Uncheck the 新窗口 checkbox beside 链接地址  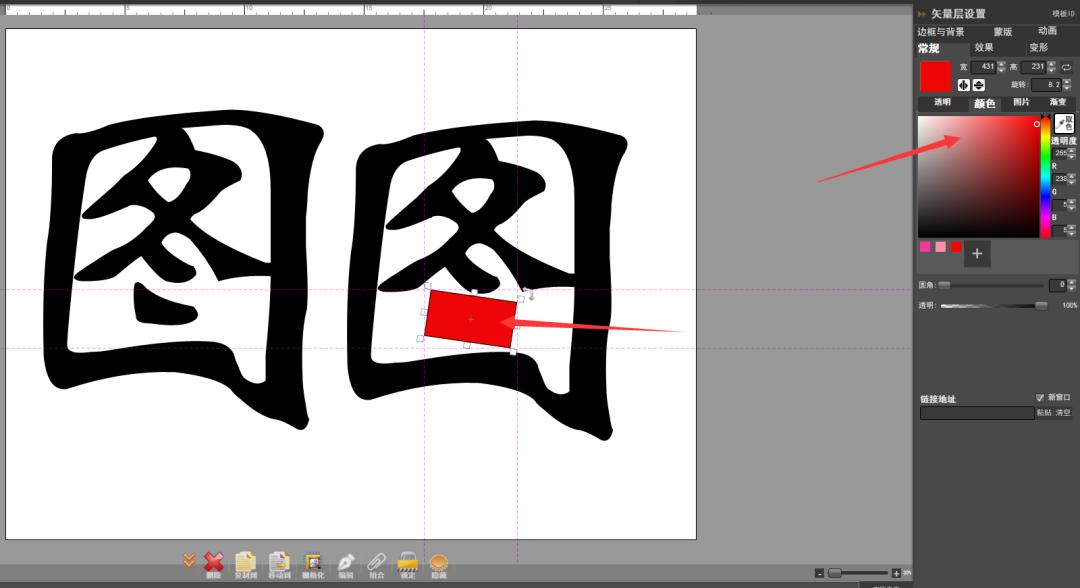point(1042,397)
